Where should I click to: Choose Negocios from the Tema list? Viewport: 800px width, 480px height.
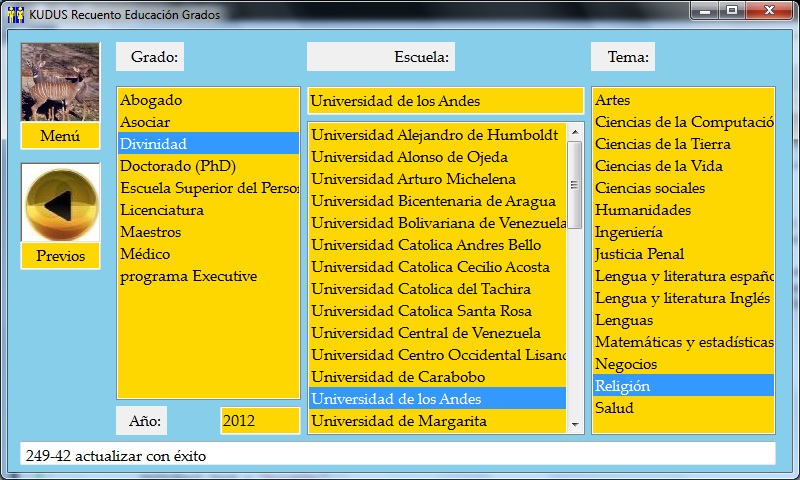625,364
